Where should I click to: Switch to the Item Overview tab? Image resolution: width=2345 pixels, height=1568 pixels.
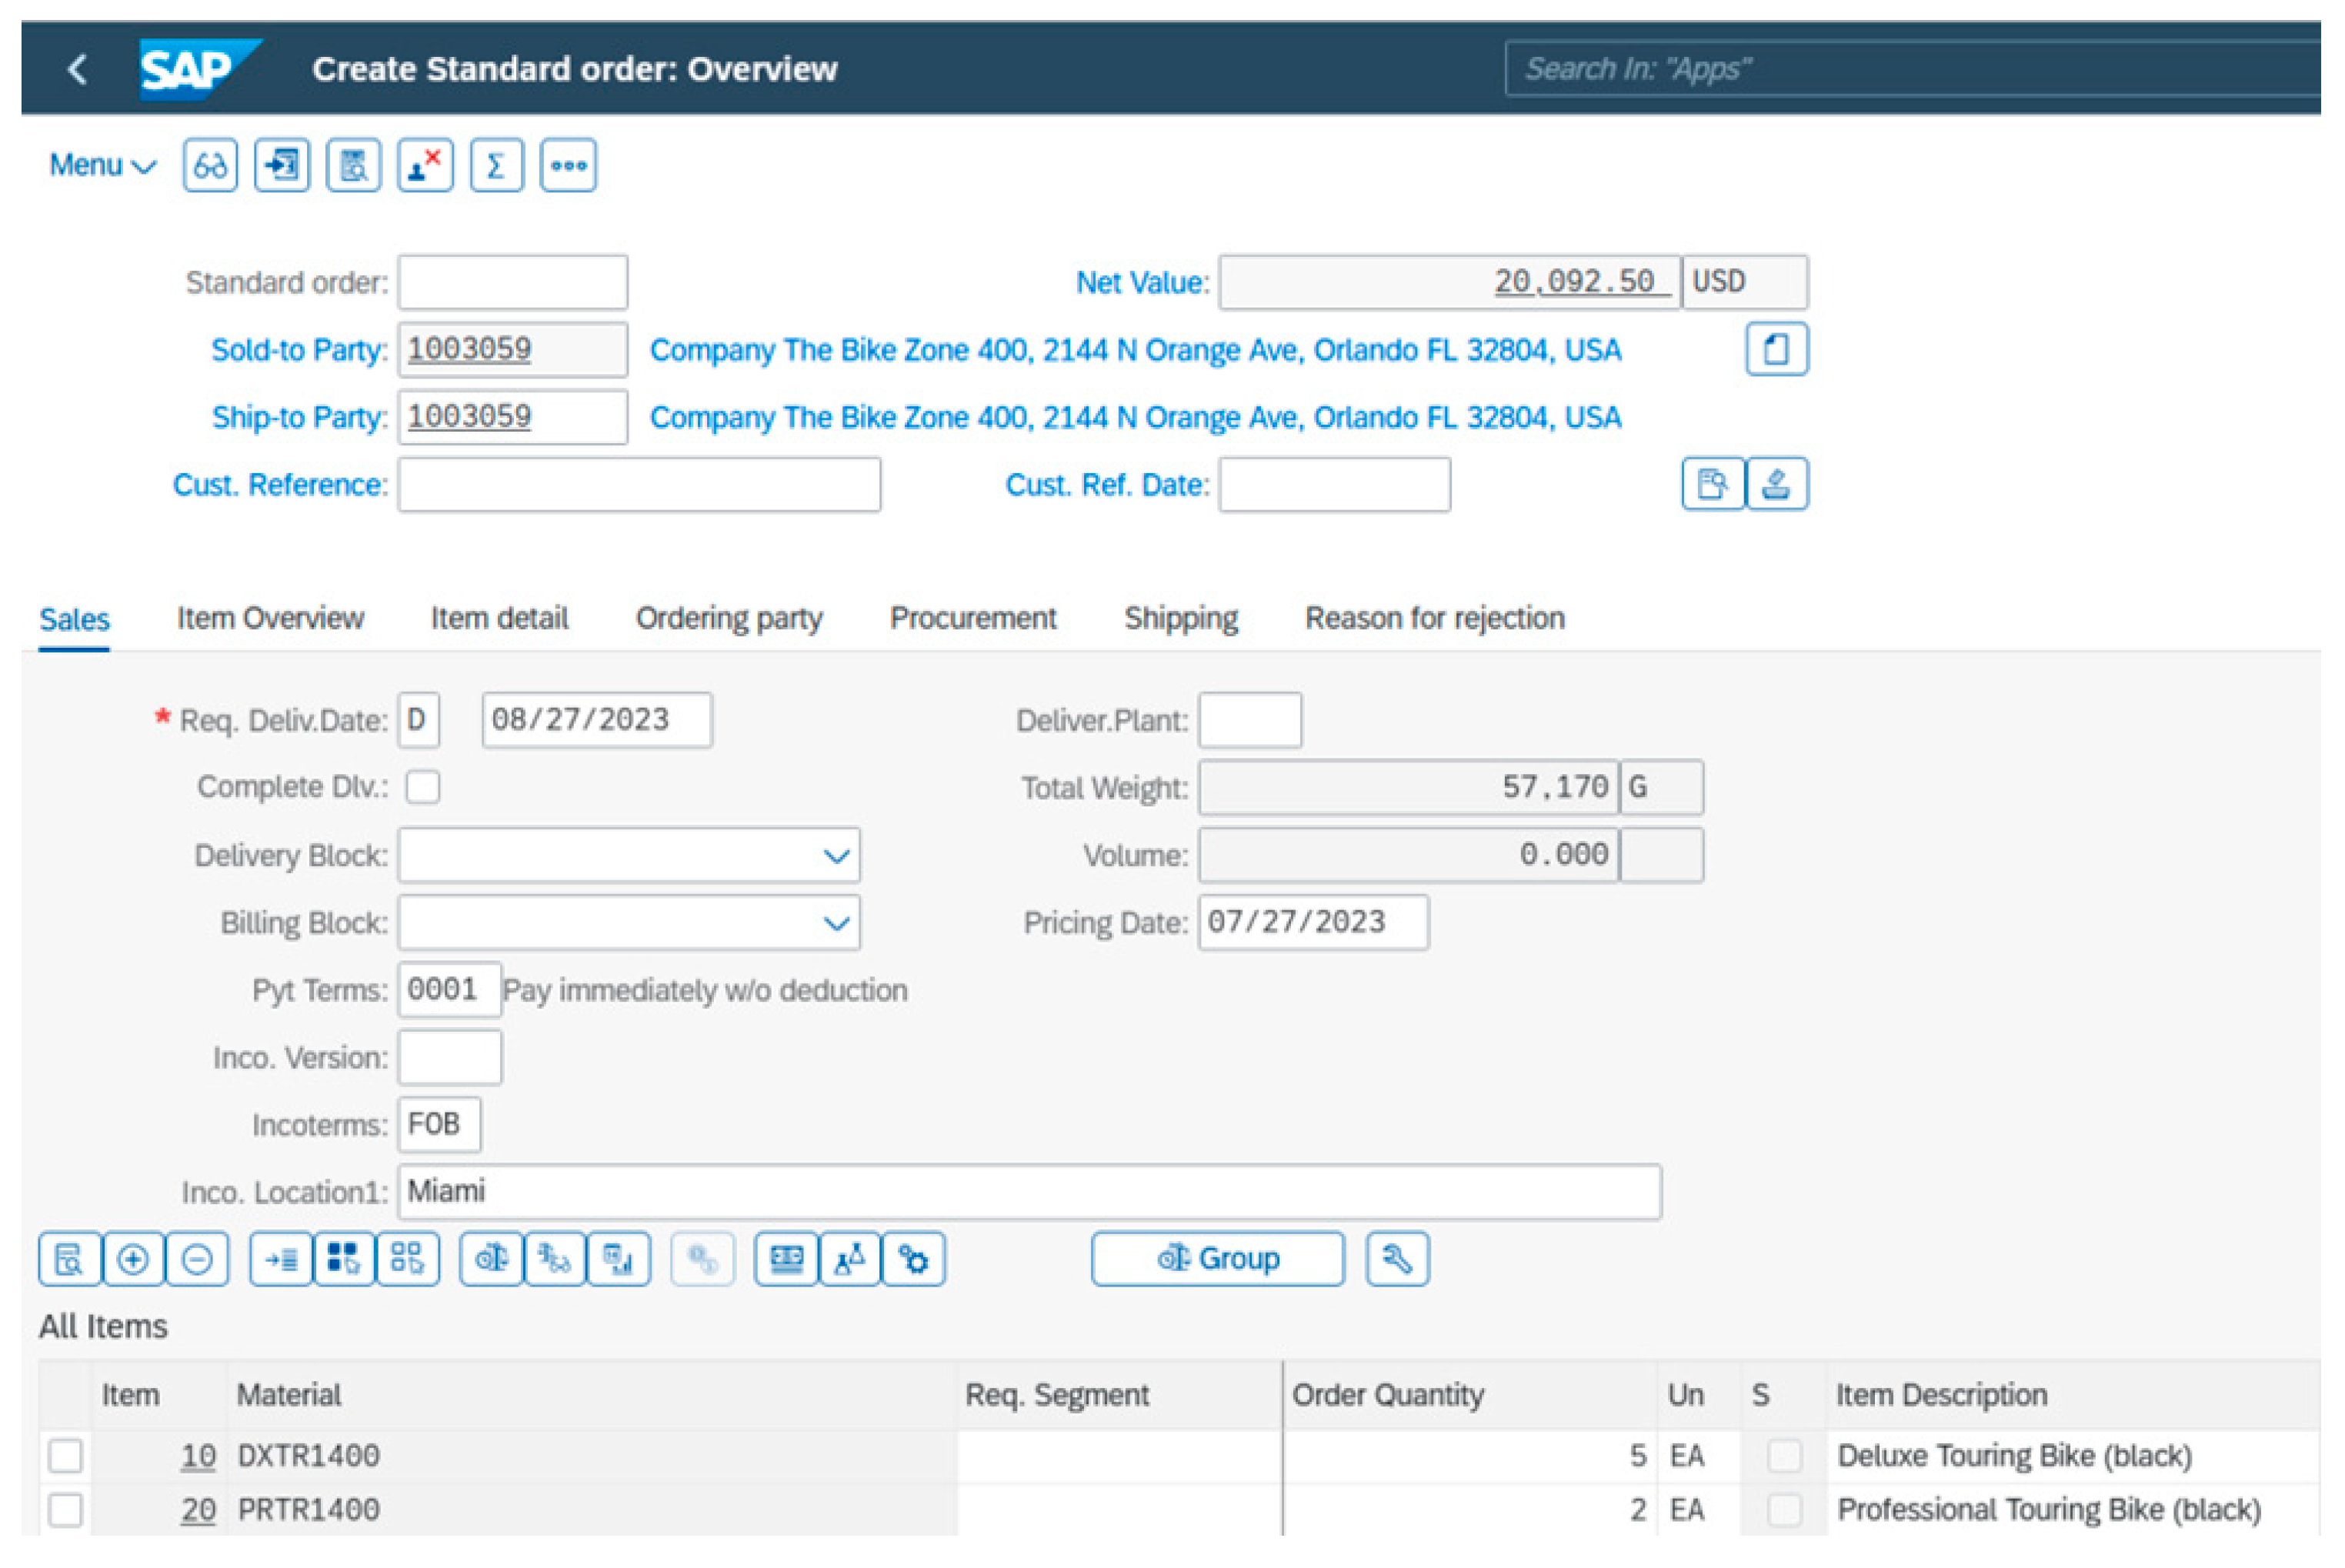click(270, 619)
